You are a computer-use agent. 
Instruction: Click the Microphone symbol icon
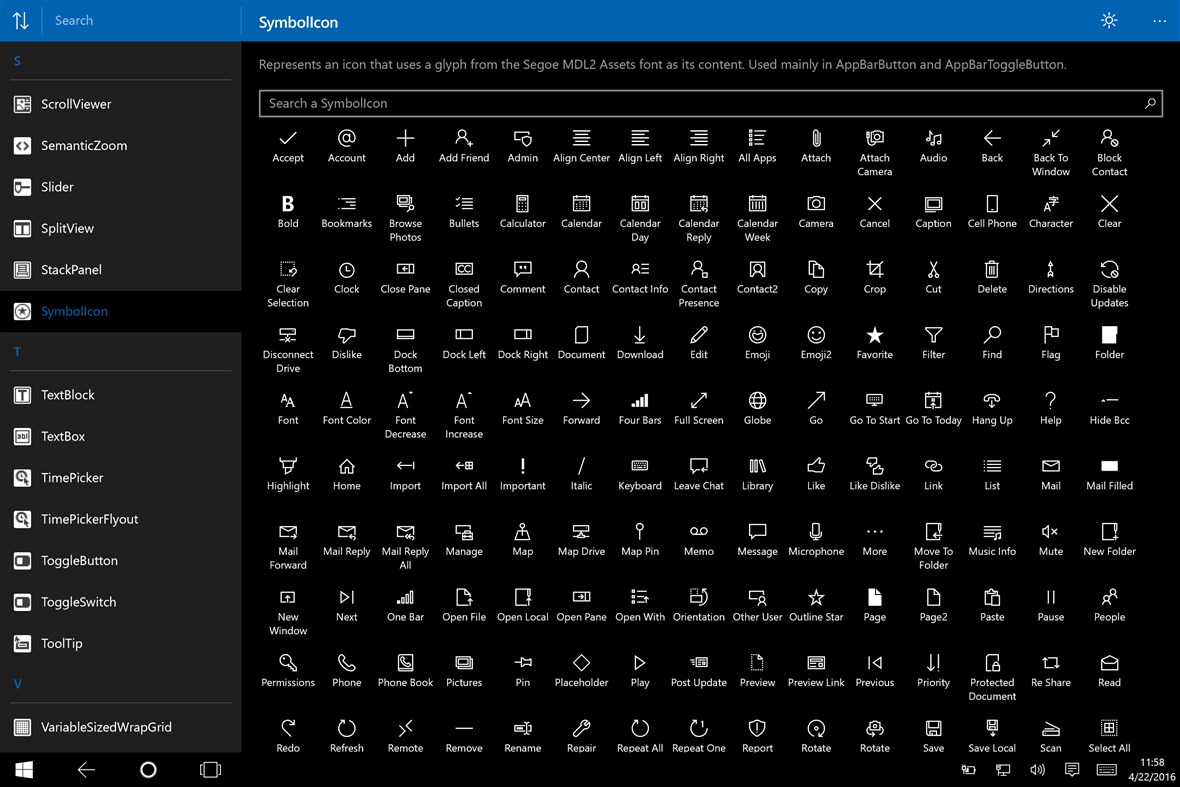pyautogui.click(x=816, y=530)
